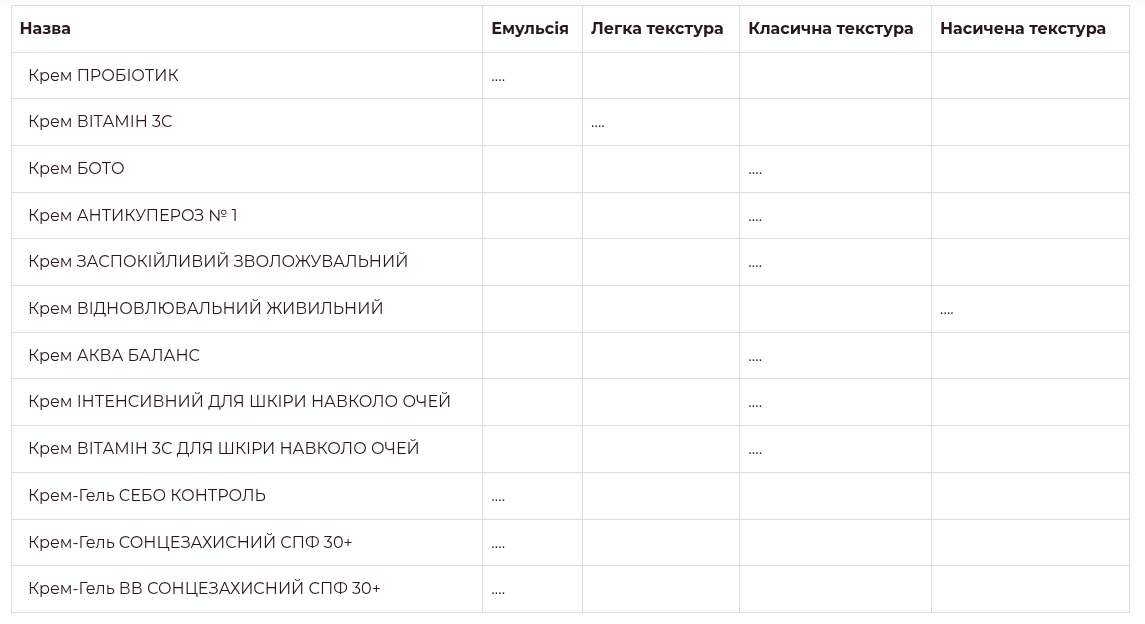
Task: Click Крем-Гель СЕБО КОНТРОЛЬ product name
Action: point(147,495)
